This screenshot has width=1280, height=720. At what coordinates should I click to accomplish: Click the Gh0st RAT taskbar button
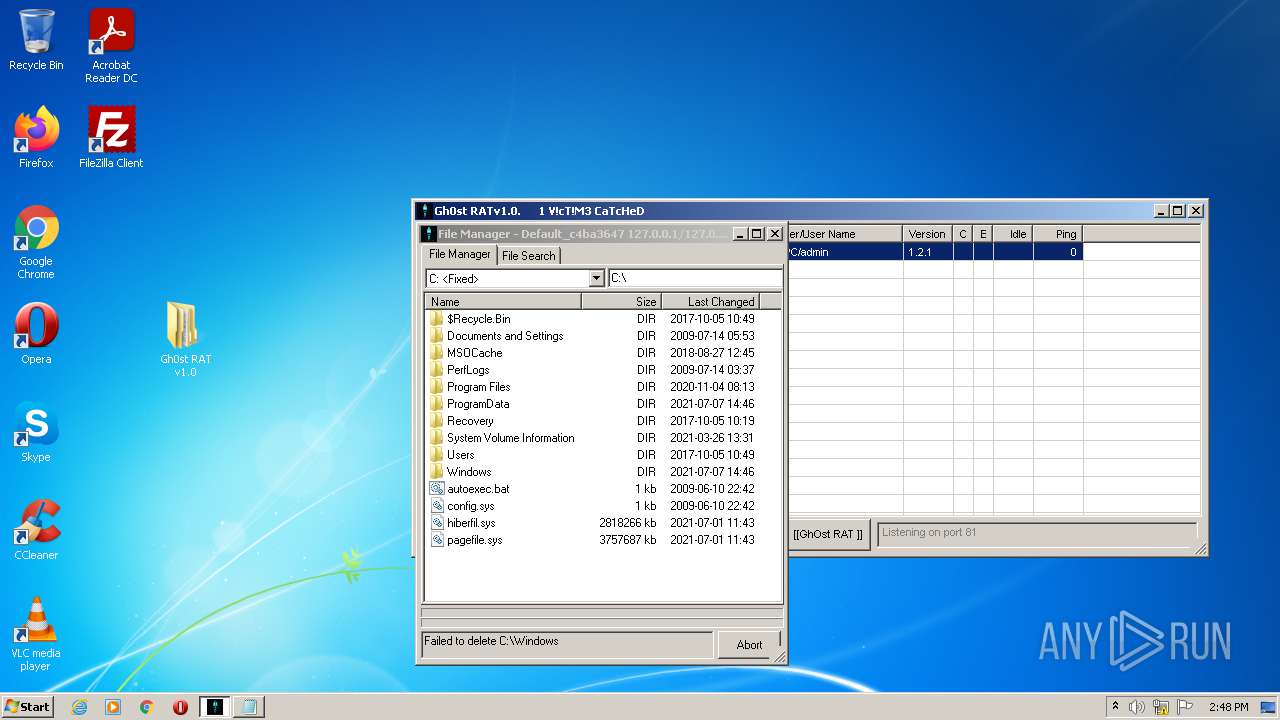[215, 707]
